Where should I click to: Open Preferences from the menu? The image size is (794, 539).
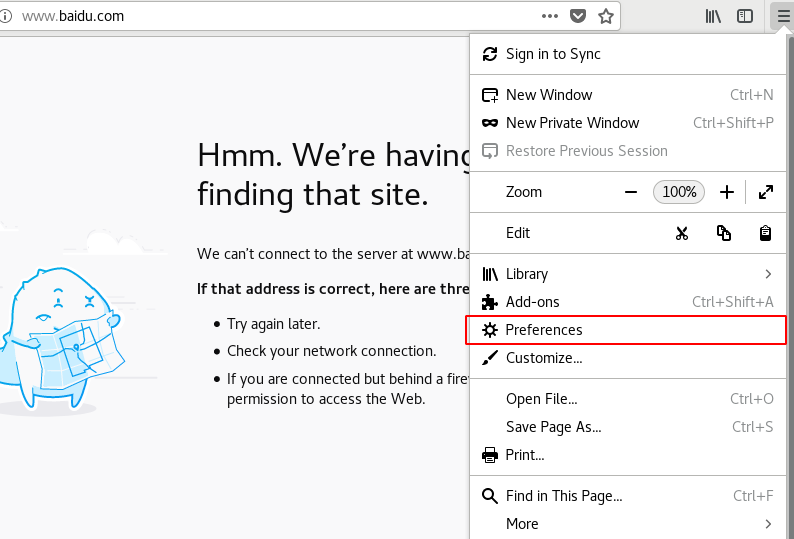coord(628,330)
